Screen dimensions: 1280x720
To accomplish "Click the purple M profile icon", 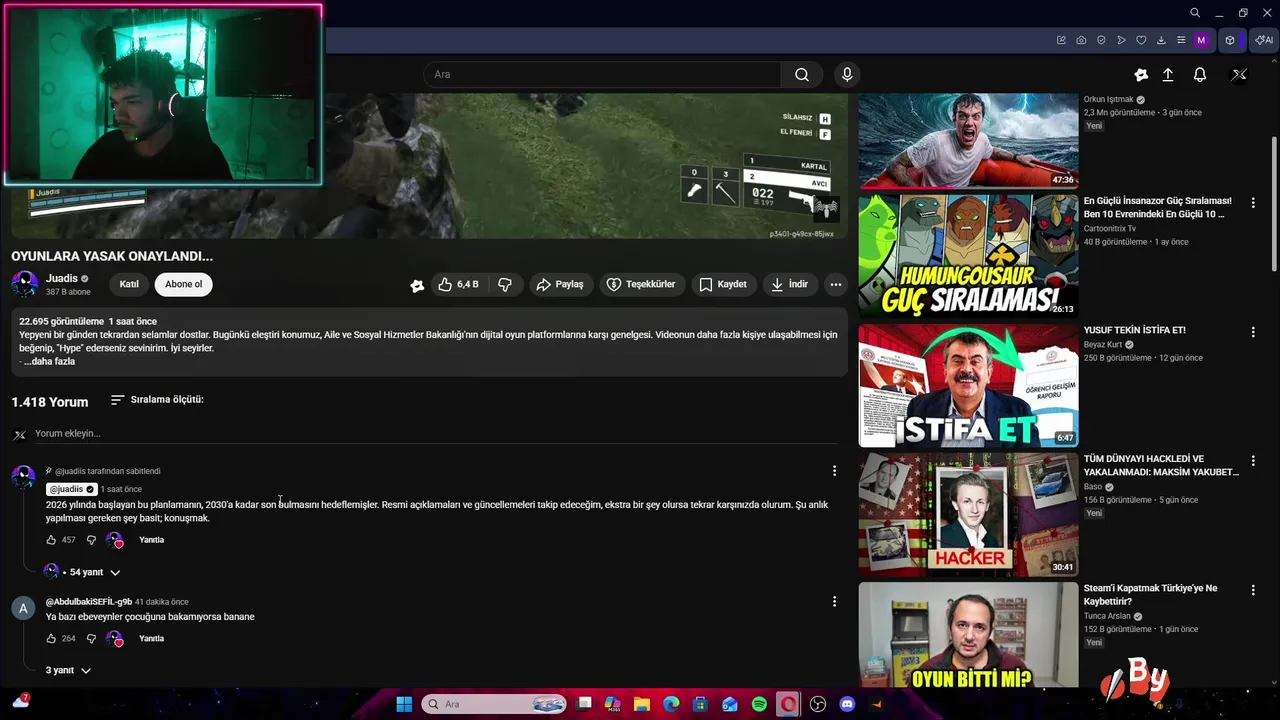I will tap(1201, 40).
